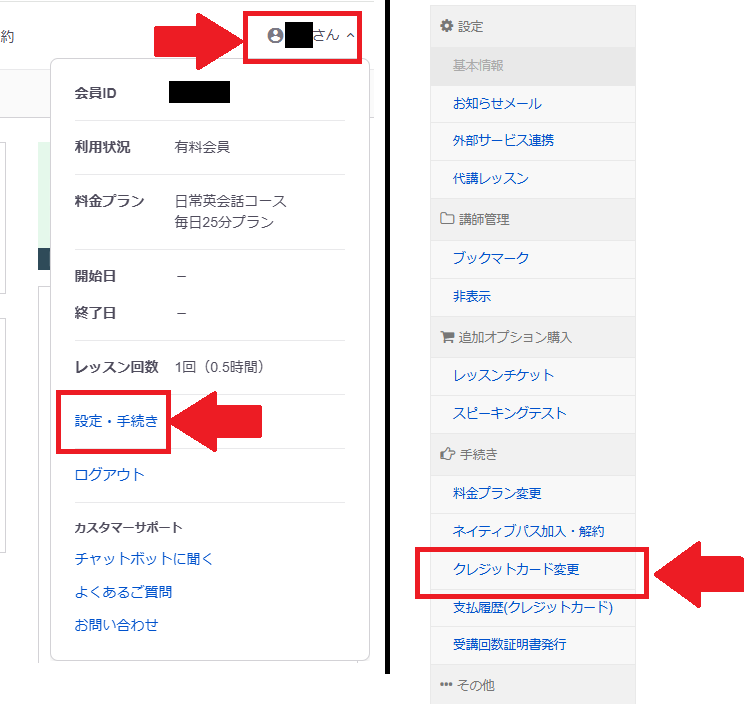
Task: Collapse the account dropdown chevron
Action: click(350, 35)
